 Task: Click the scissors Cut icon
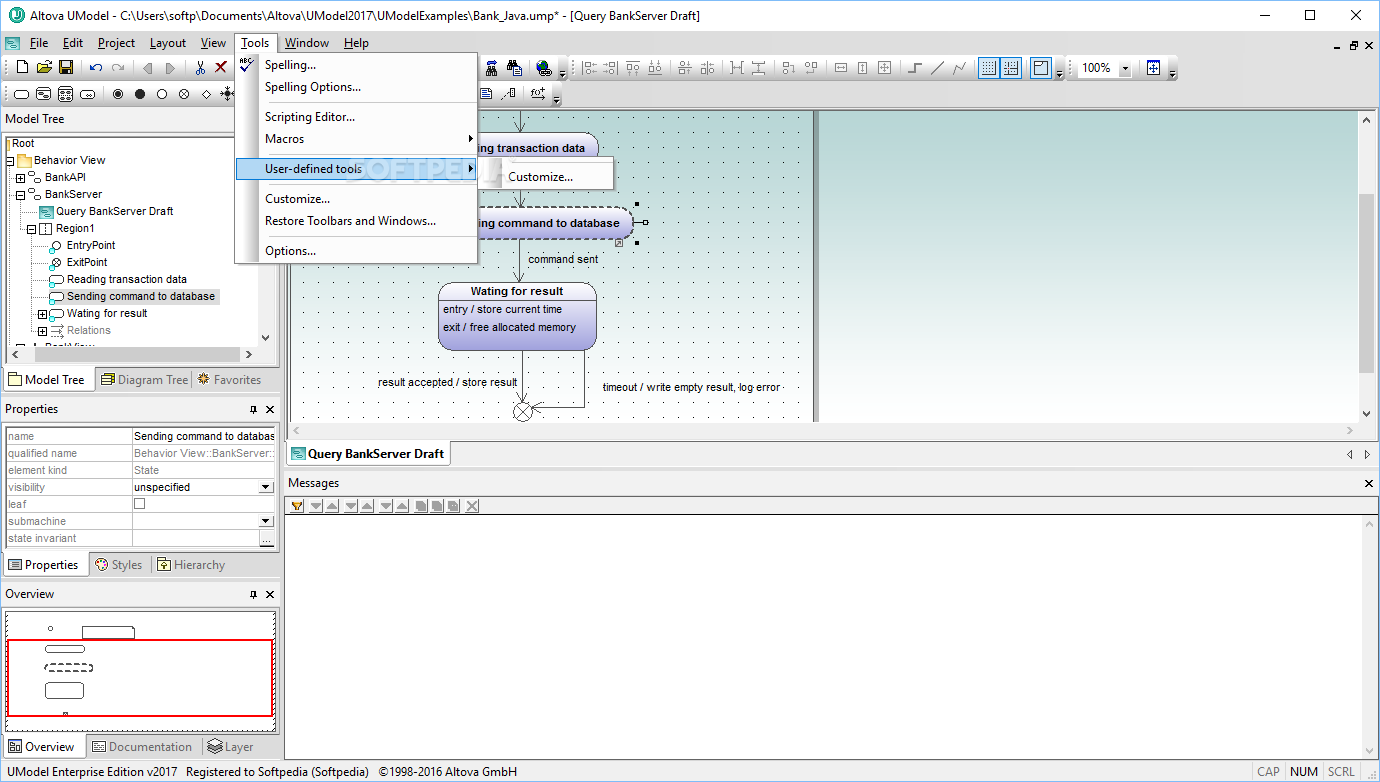click(200, 68)
